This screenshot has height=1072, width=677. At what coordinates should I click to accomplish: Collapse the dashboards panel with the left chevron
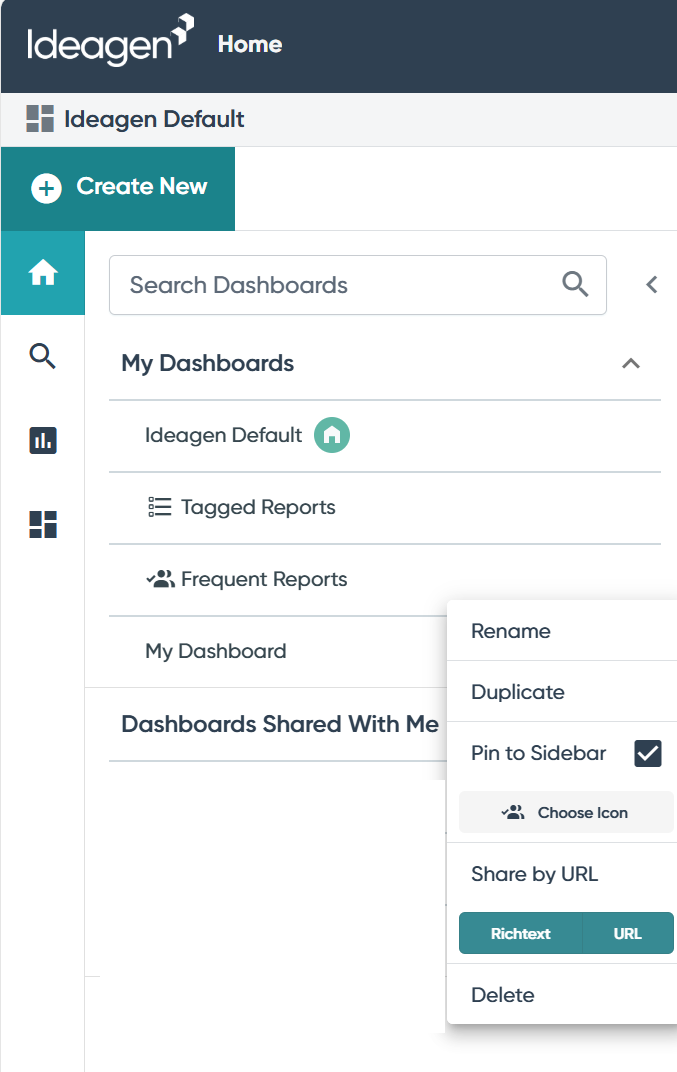[652, 284]
